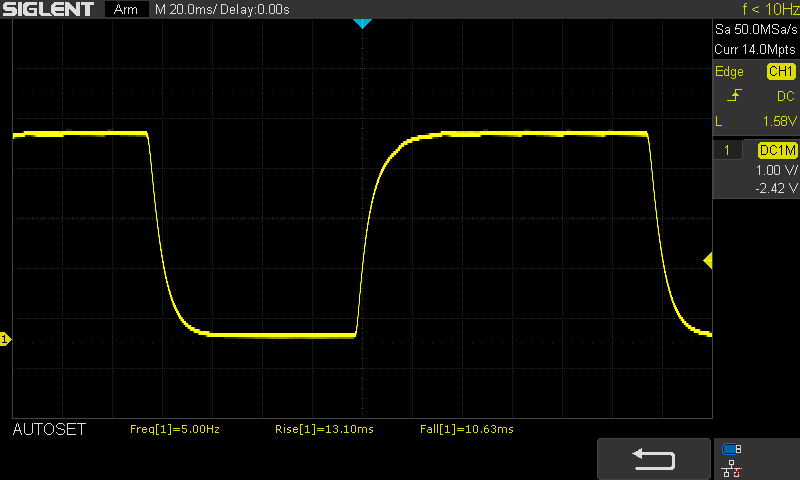The width and height of the screenshot is (800, 480).
Task: Click the blue trigger position marker
Action: (362, 23)
